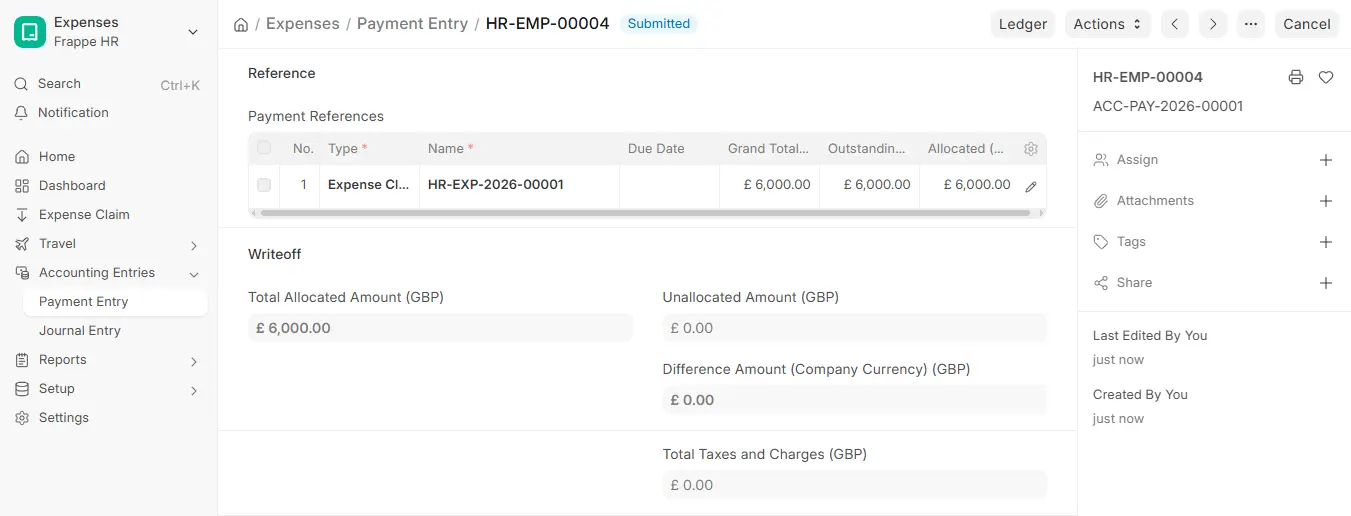Collapse the Accounting Entries section chevron

[x=194, y=274]
